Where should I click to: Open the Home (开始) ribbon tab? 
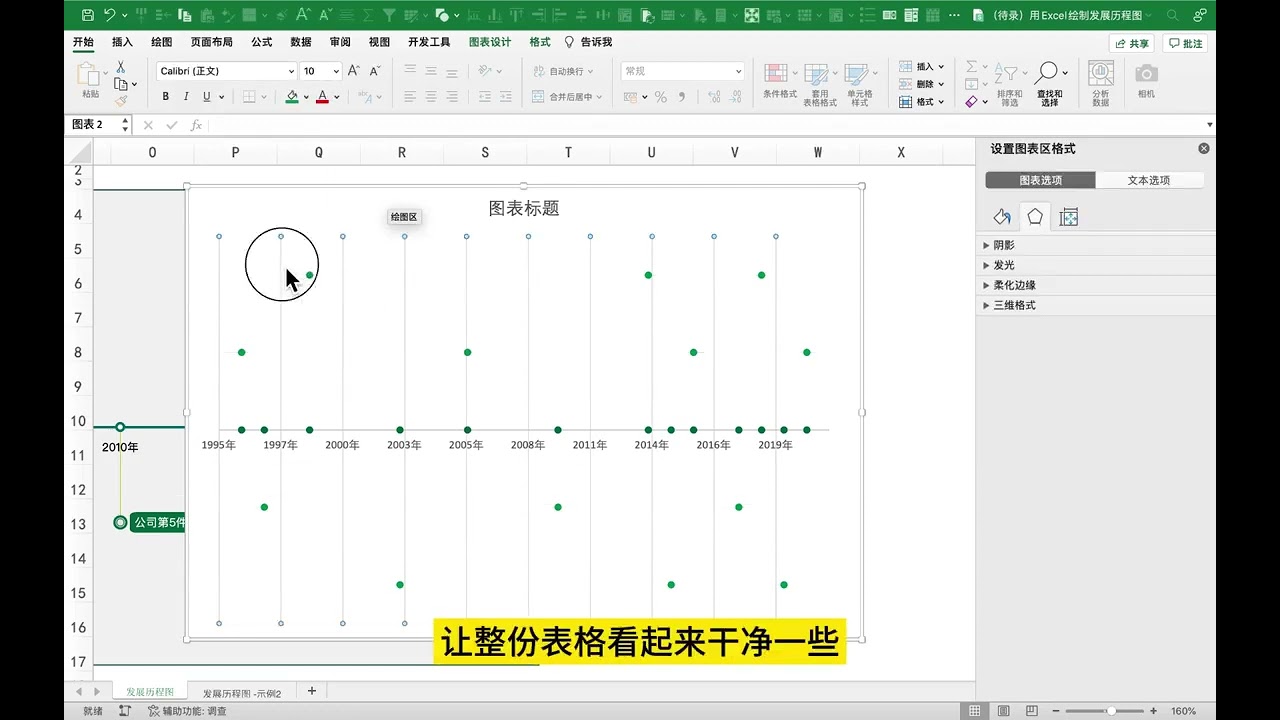83,42
